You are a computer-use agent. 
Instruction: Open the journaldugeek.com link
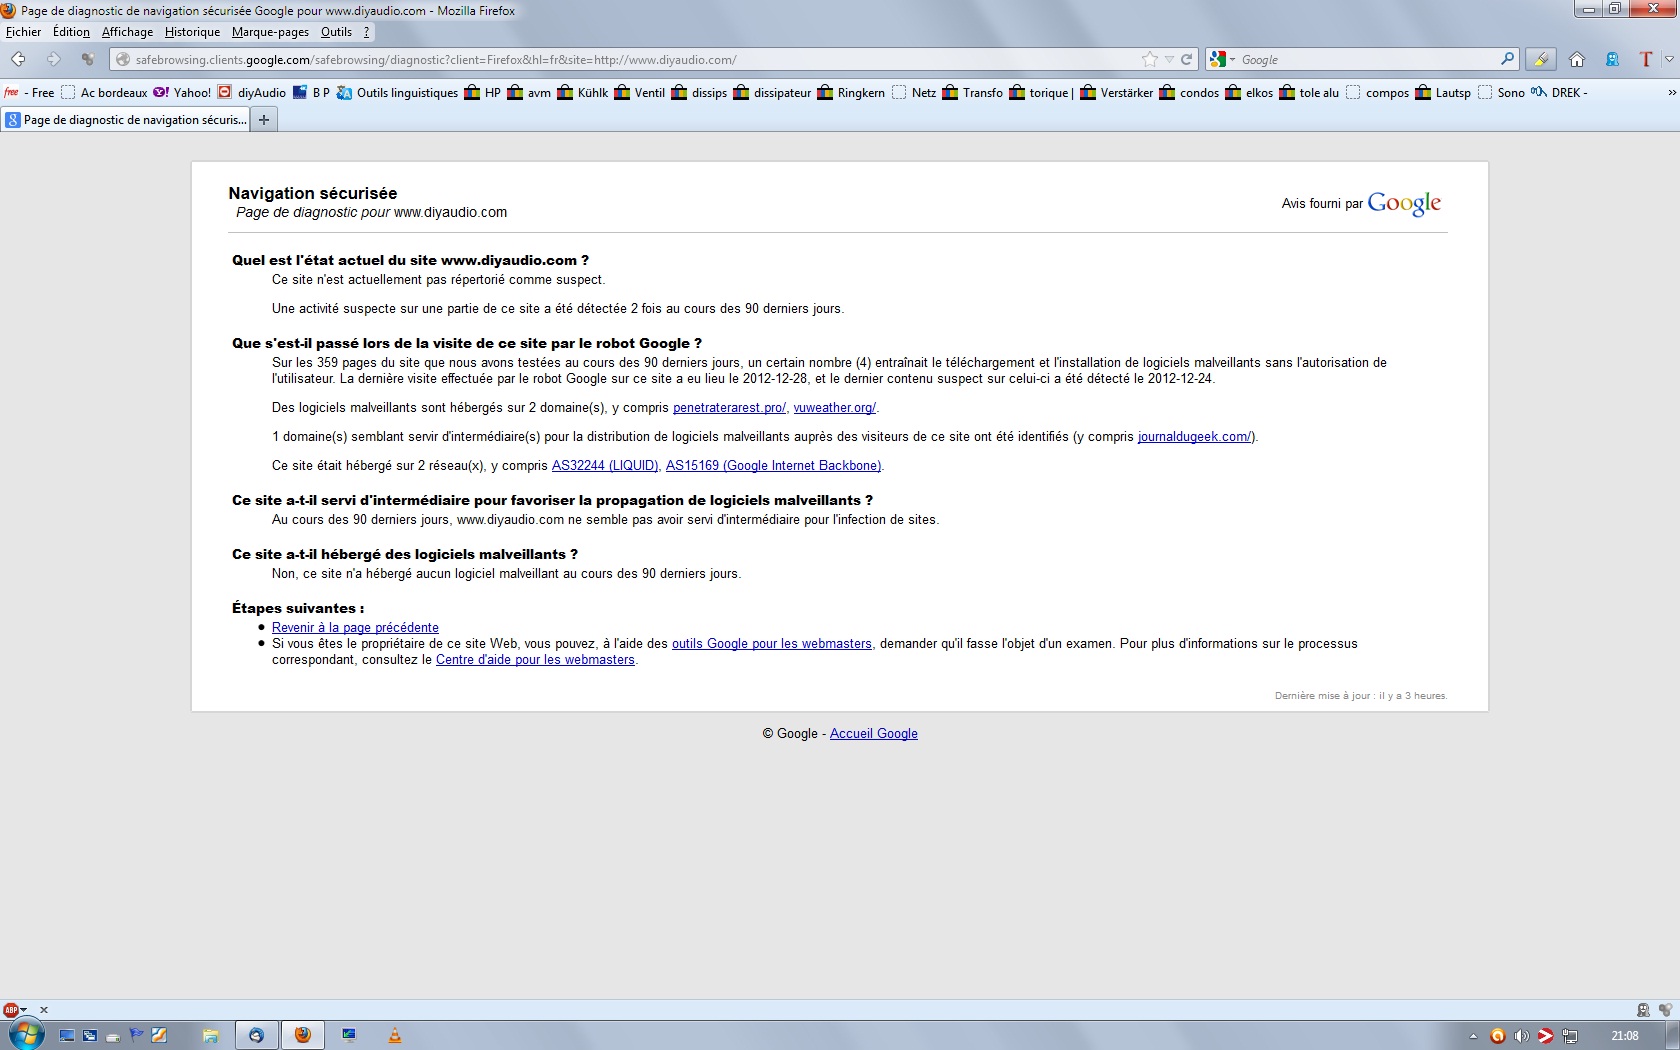[x=1194, y=437]
